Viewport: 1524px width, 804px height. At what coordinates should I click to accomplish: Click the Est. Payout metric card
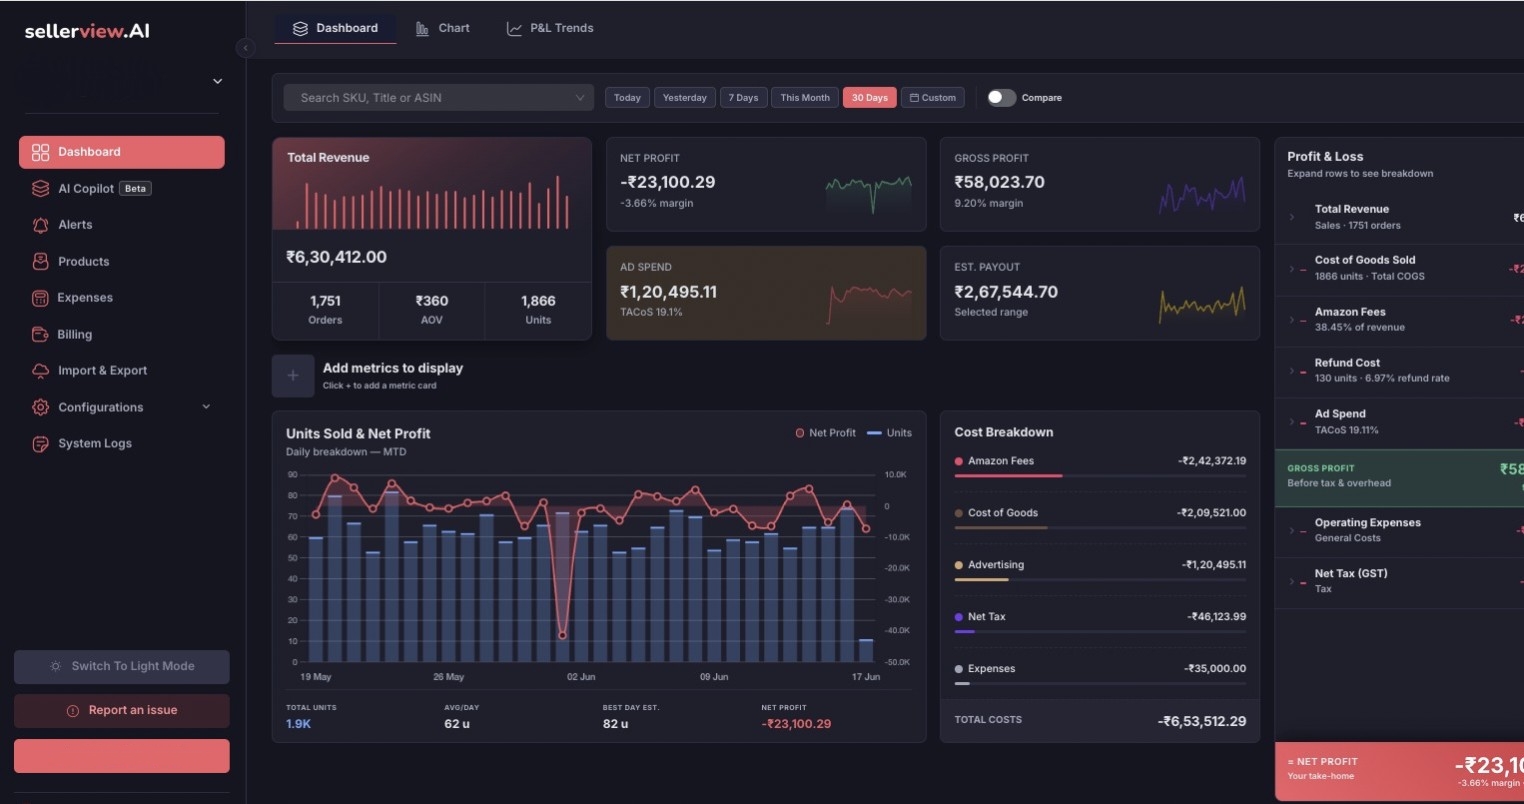point(1100,293)
